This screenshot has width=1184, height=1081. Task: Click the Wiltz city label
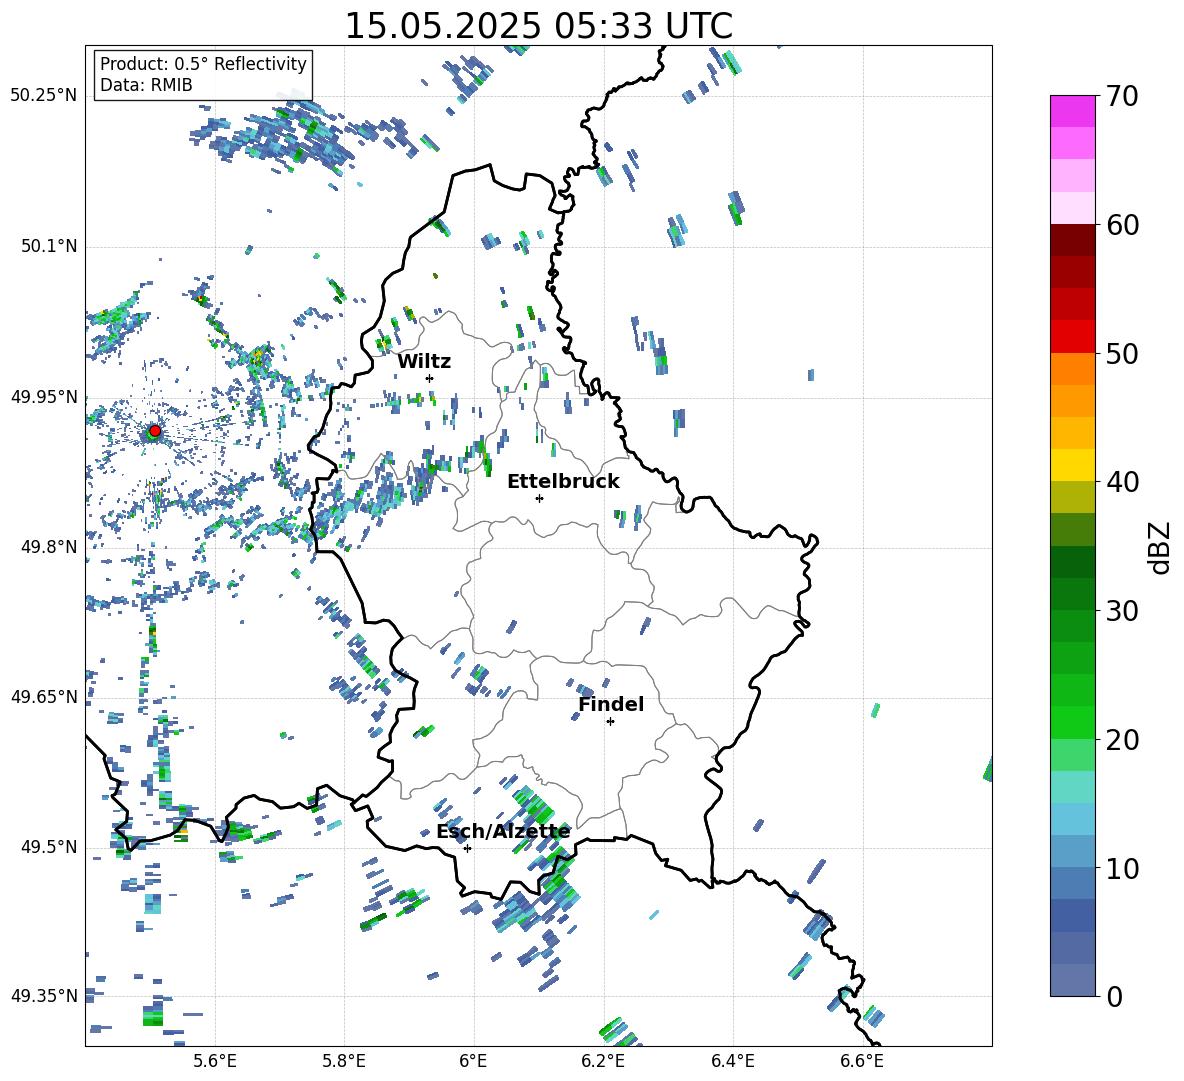[x=424, y=362]
